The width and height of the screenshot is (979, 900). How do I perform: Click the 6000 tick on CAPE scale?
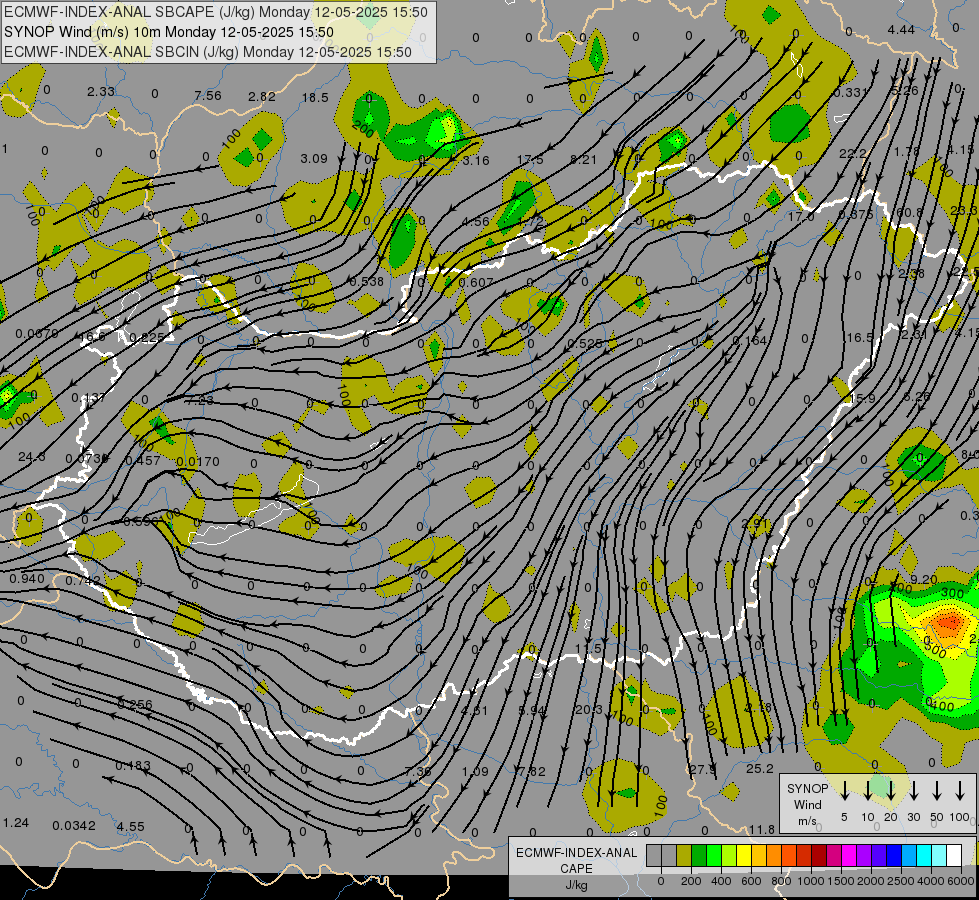[962, 881]
